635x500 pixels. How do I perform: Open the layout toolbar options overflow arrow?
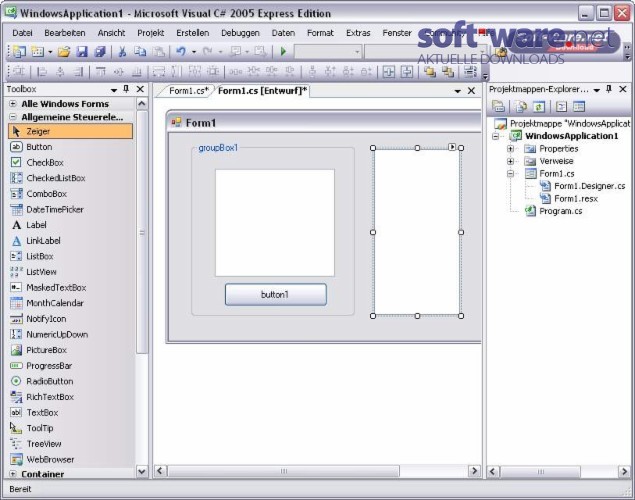click(485, 76)
